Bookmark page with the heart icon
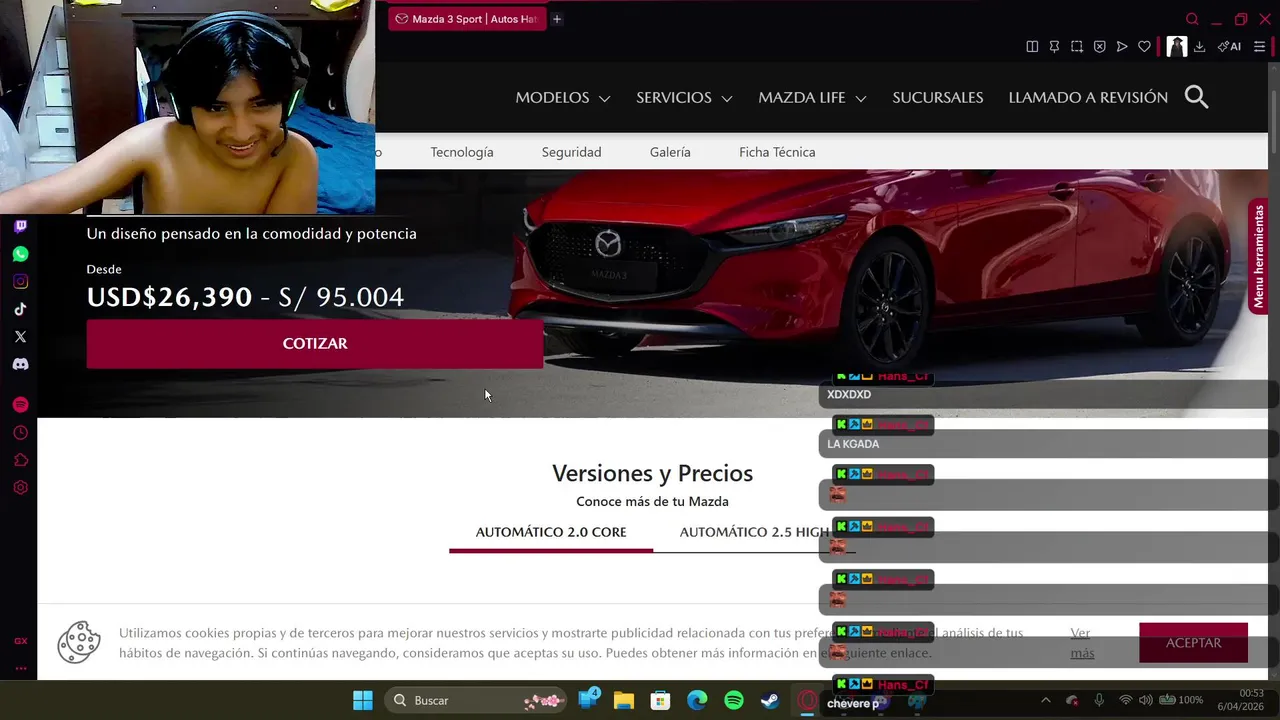Viewport: 1280px width, 720px height. click(x=1144, y=46)
